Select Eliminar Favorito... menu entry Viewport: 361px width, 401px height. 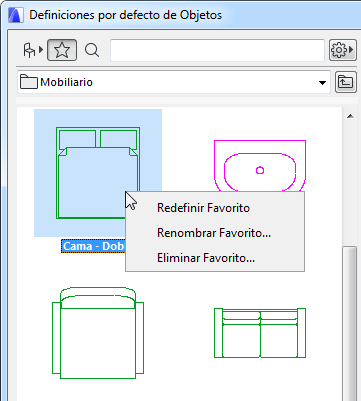tap(206, 258)
